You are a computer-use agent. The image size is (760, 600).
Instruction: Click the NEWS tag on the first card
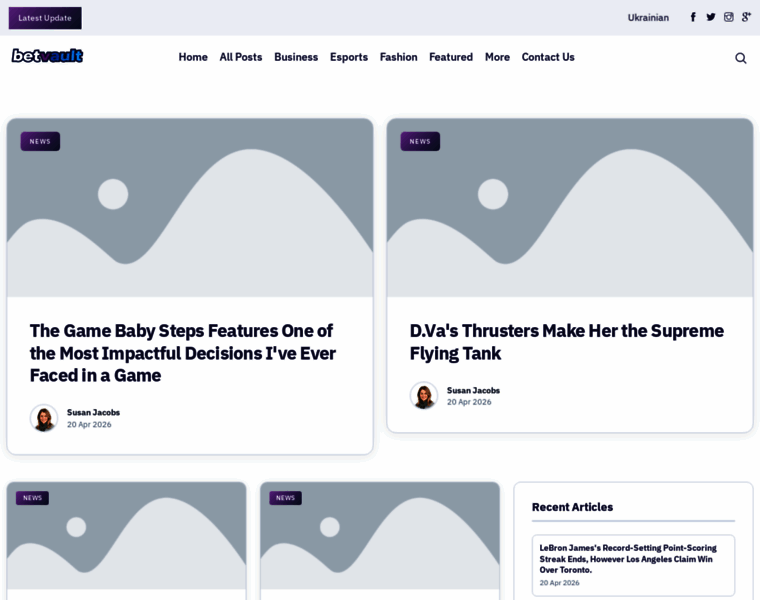pyautogui.click(x=40, y=142)
